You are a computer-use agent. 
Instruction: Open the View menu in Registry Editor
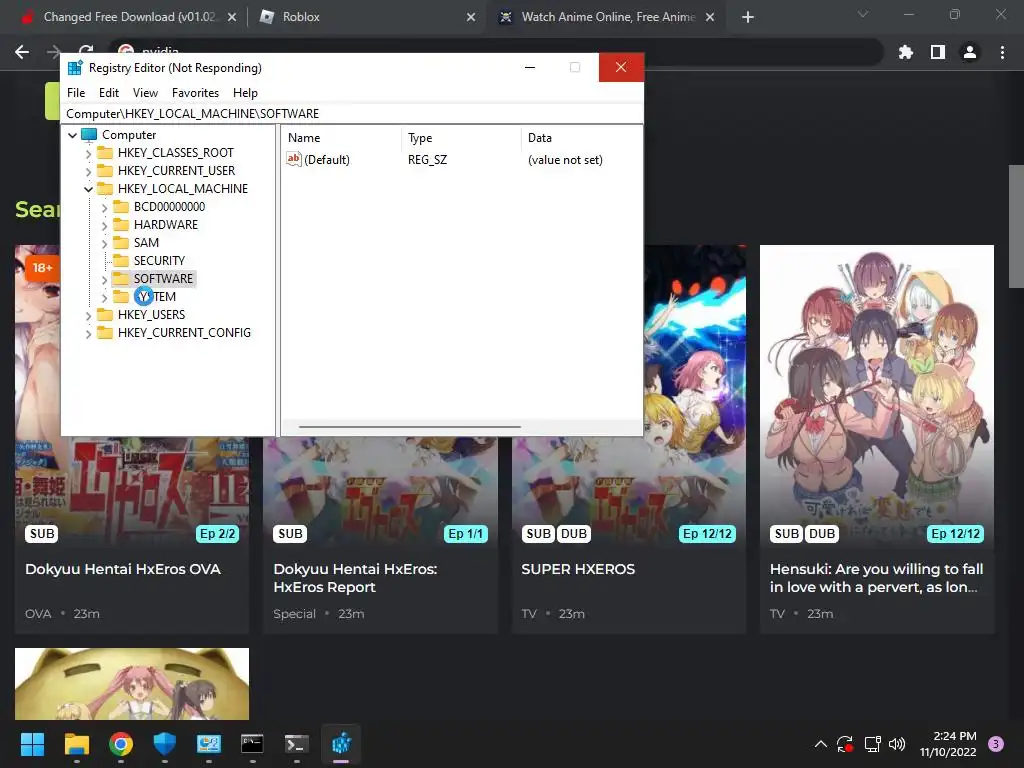145,93
